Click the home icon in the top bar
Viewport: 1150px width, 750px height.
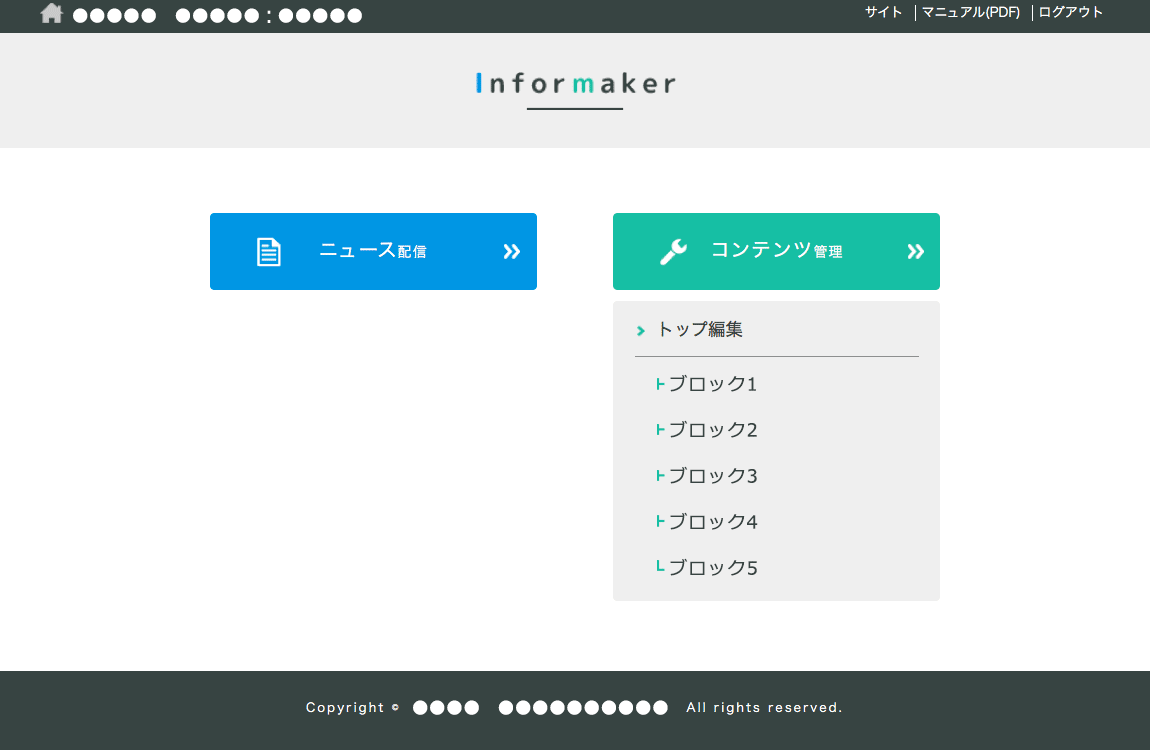[x=51, y=13]
